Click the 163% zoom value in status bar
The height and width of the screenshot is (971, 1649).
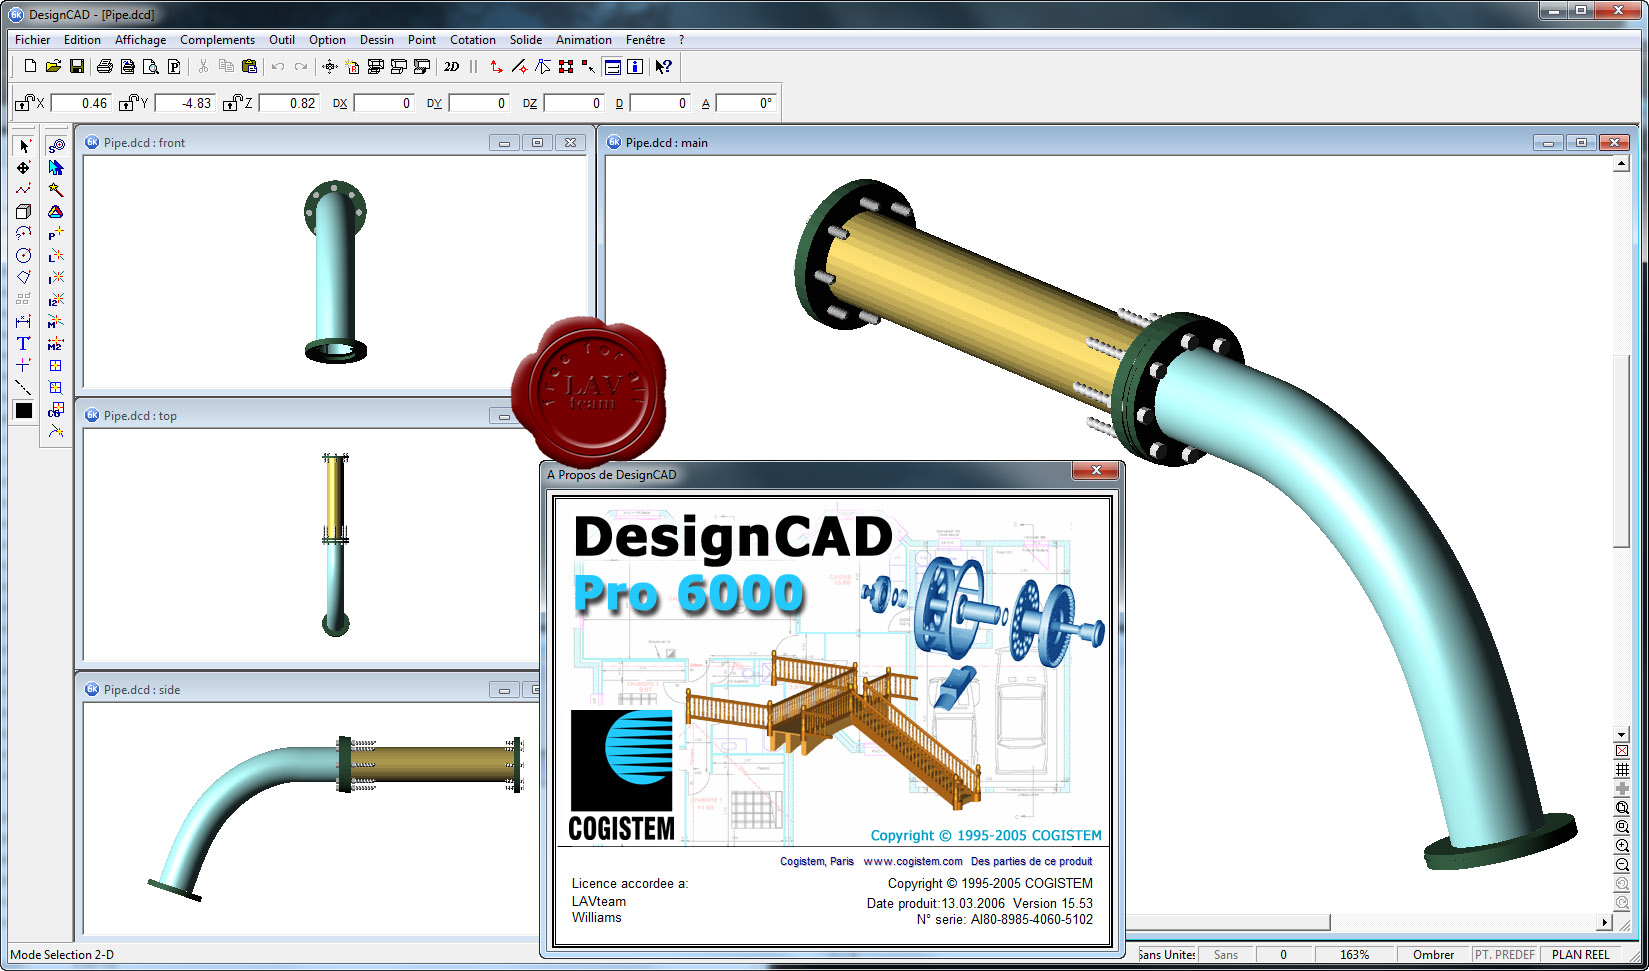coord(1354,955)
